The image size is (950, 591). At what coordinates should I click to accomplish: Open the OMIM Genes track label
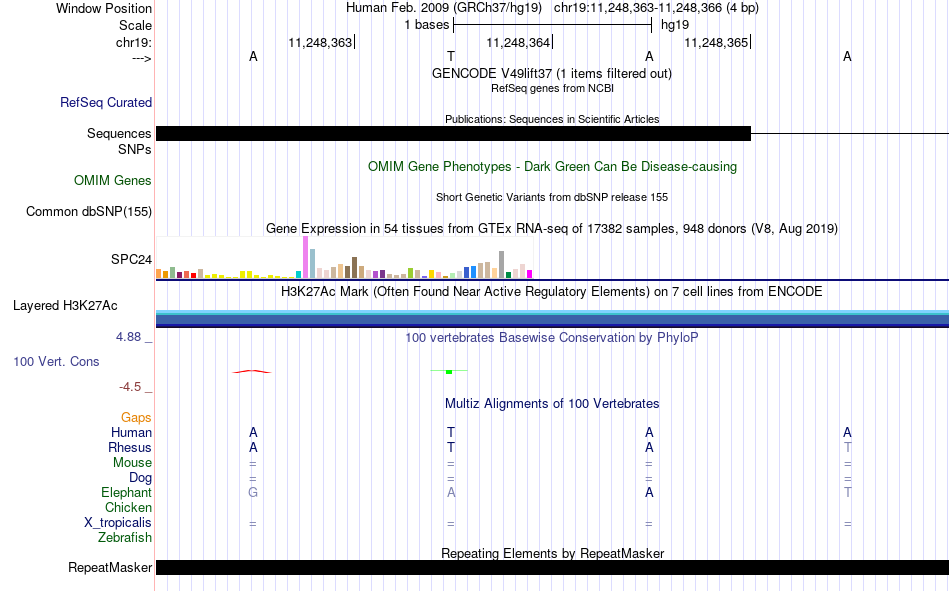coord(113,181)
